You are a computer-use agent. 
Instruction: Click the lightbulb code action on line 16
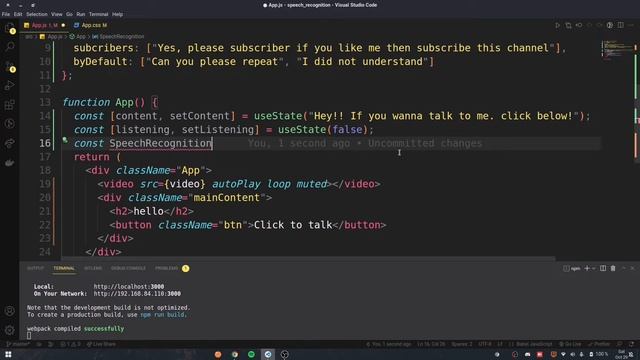coord(65,140)
